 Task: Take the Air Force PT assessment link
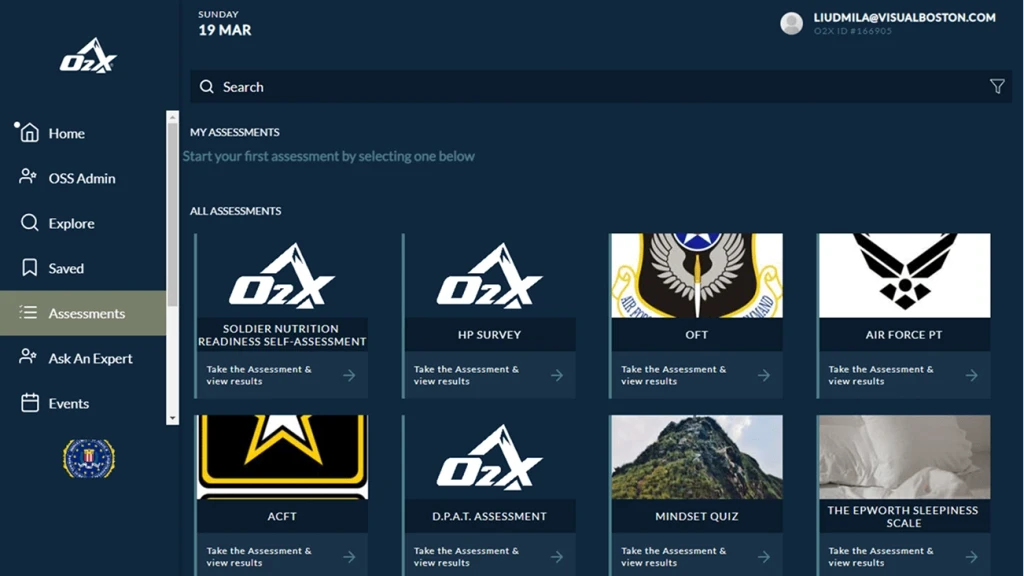[881, 376]
